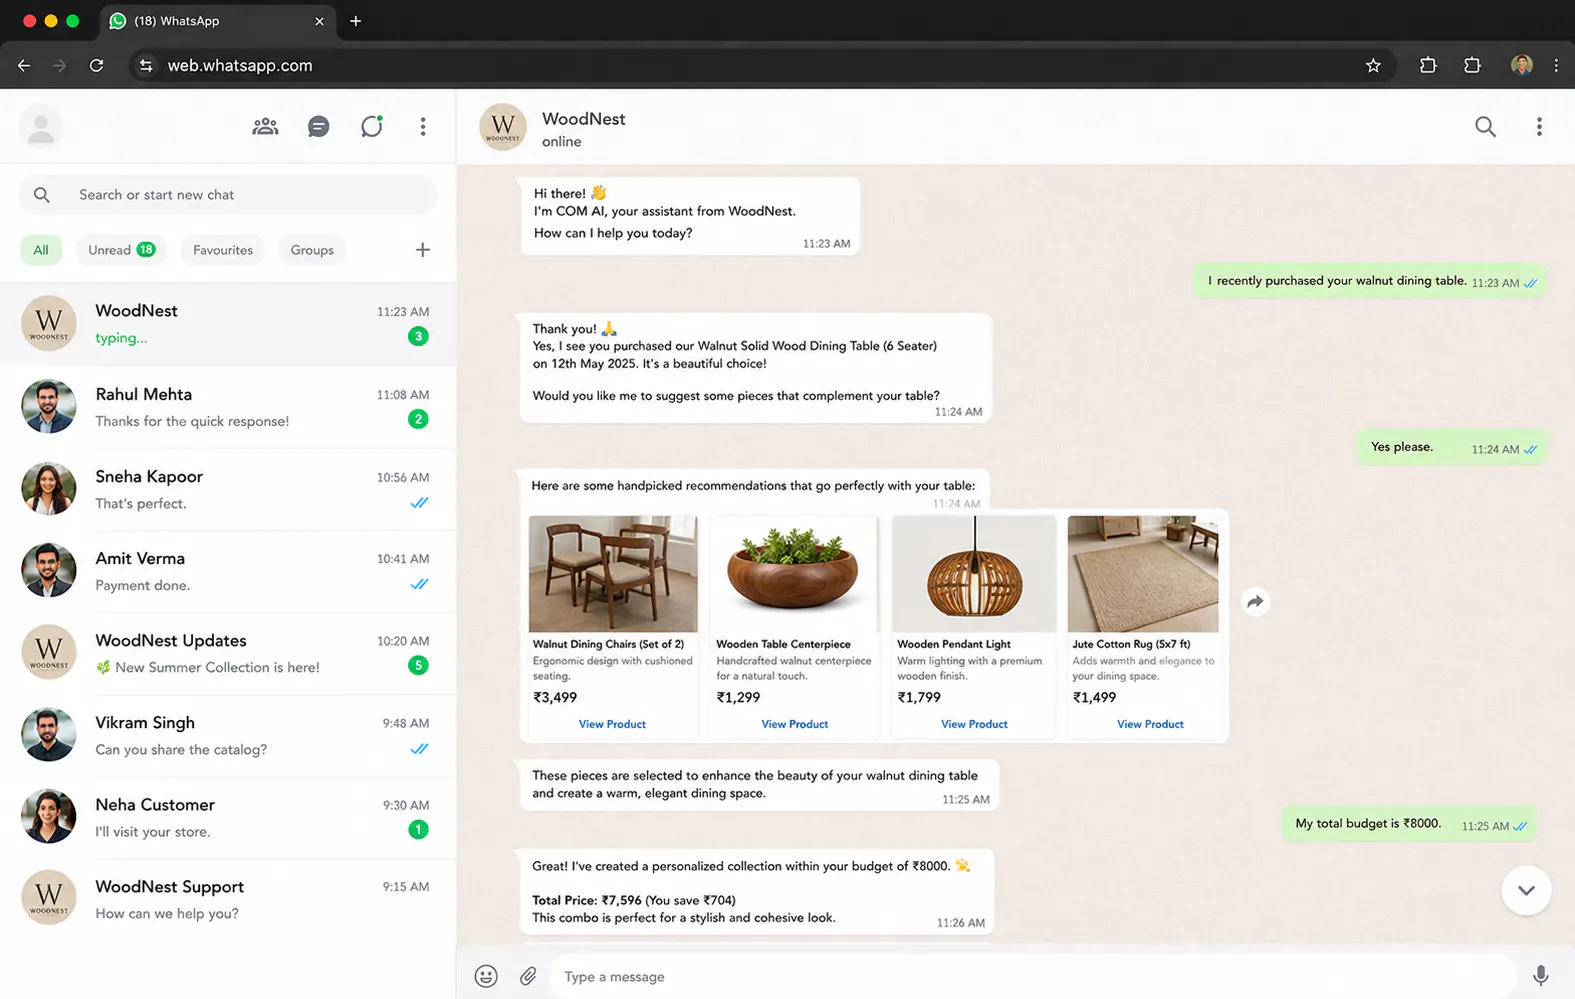View Product for Wooden Pendant Light
Image resolution: width=1575 pixels, height=999 pixels.
(x=974, y=724)
